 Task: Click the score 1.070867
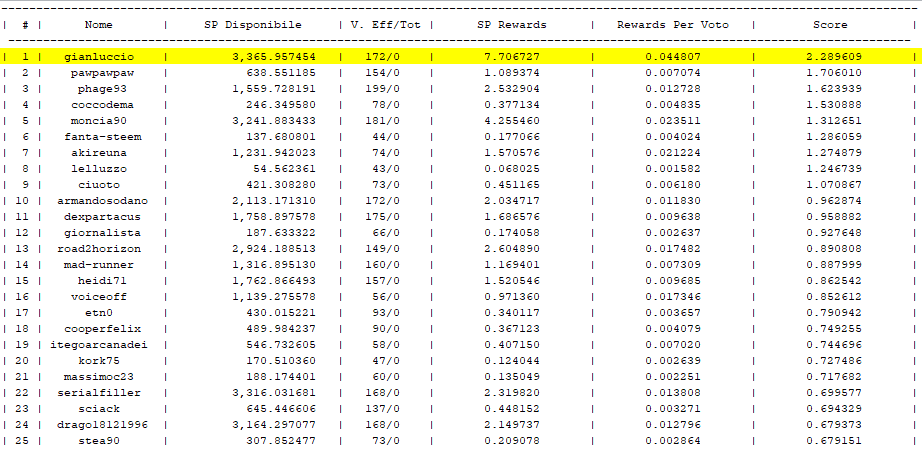(x=834, y=185)
